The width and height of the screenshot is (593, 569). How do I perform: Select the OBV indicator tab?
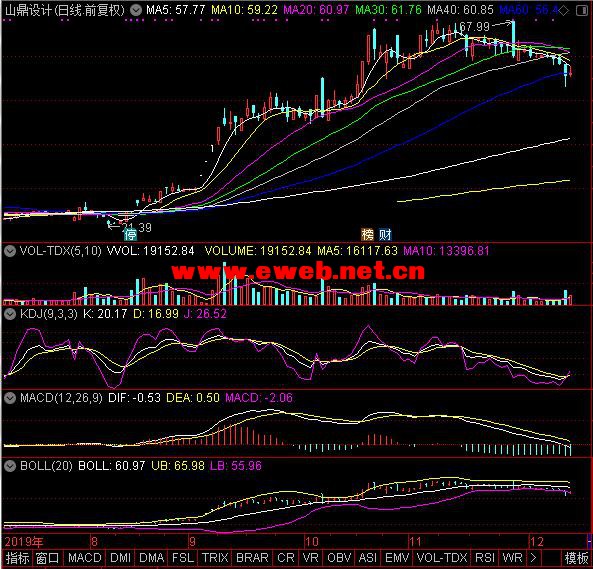click(x=339, y=558)
